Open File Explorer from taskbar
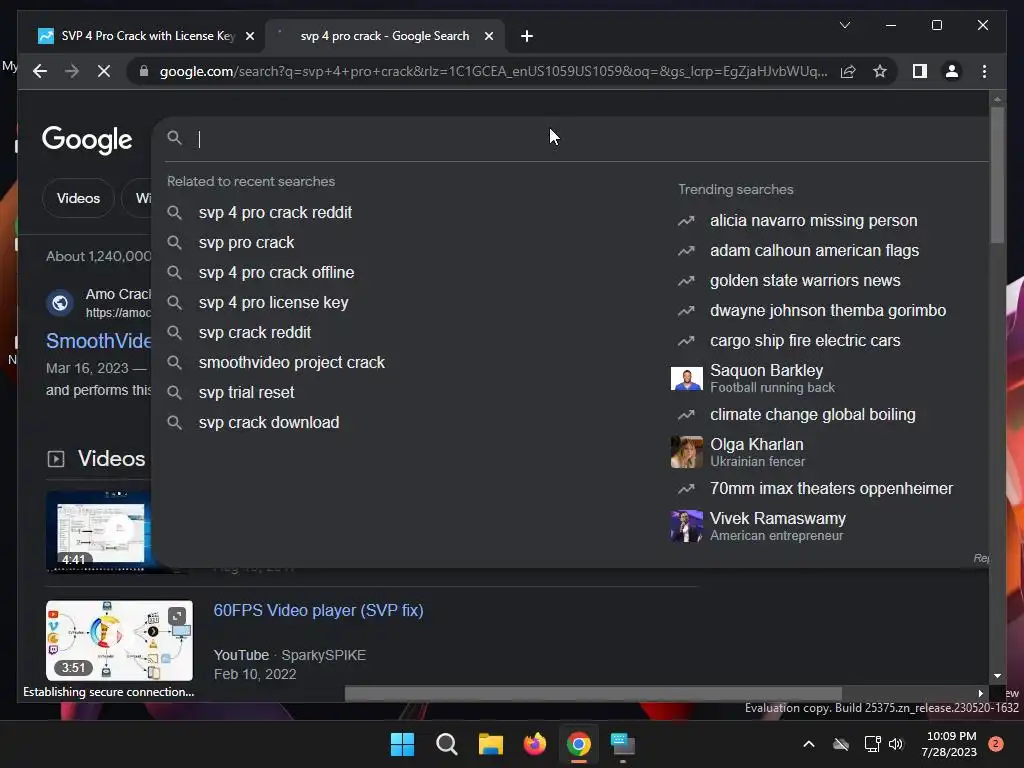The height and width of the screenshot is (768, 1024). [x=490, y=744]
